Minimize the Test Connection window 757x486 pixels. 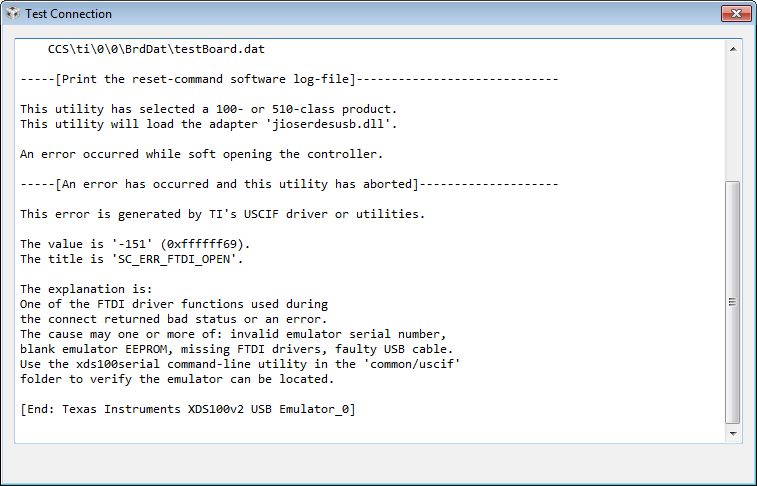(666, 13)
